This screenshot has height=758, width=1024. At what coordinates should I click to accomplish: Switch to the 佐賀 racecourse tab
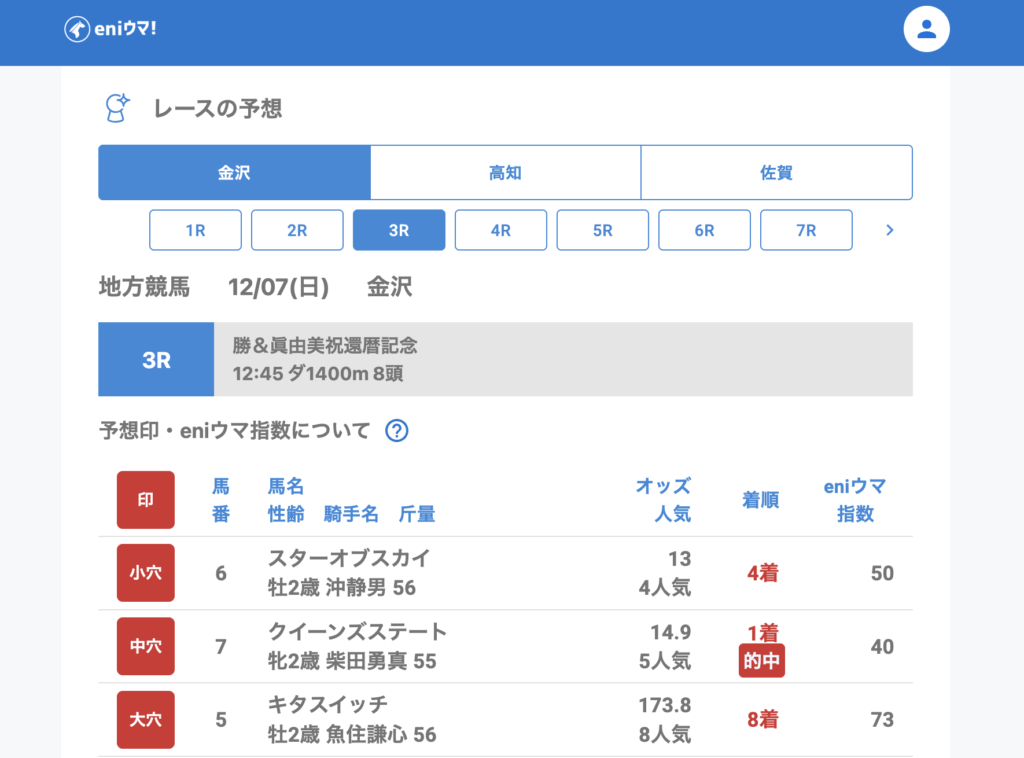coord(776,173)
